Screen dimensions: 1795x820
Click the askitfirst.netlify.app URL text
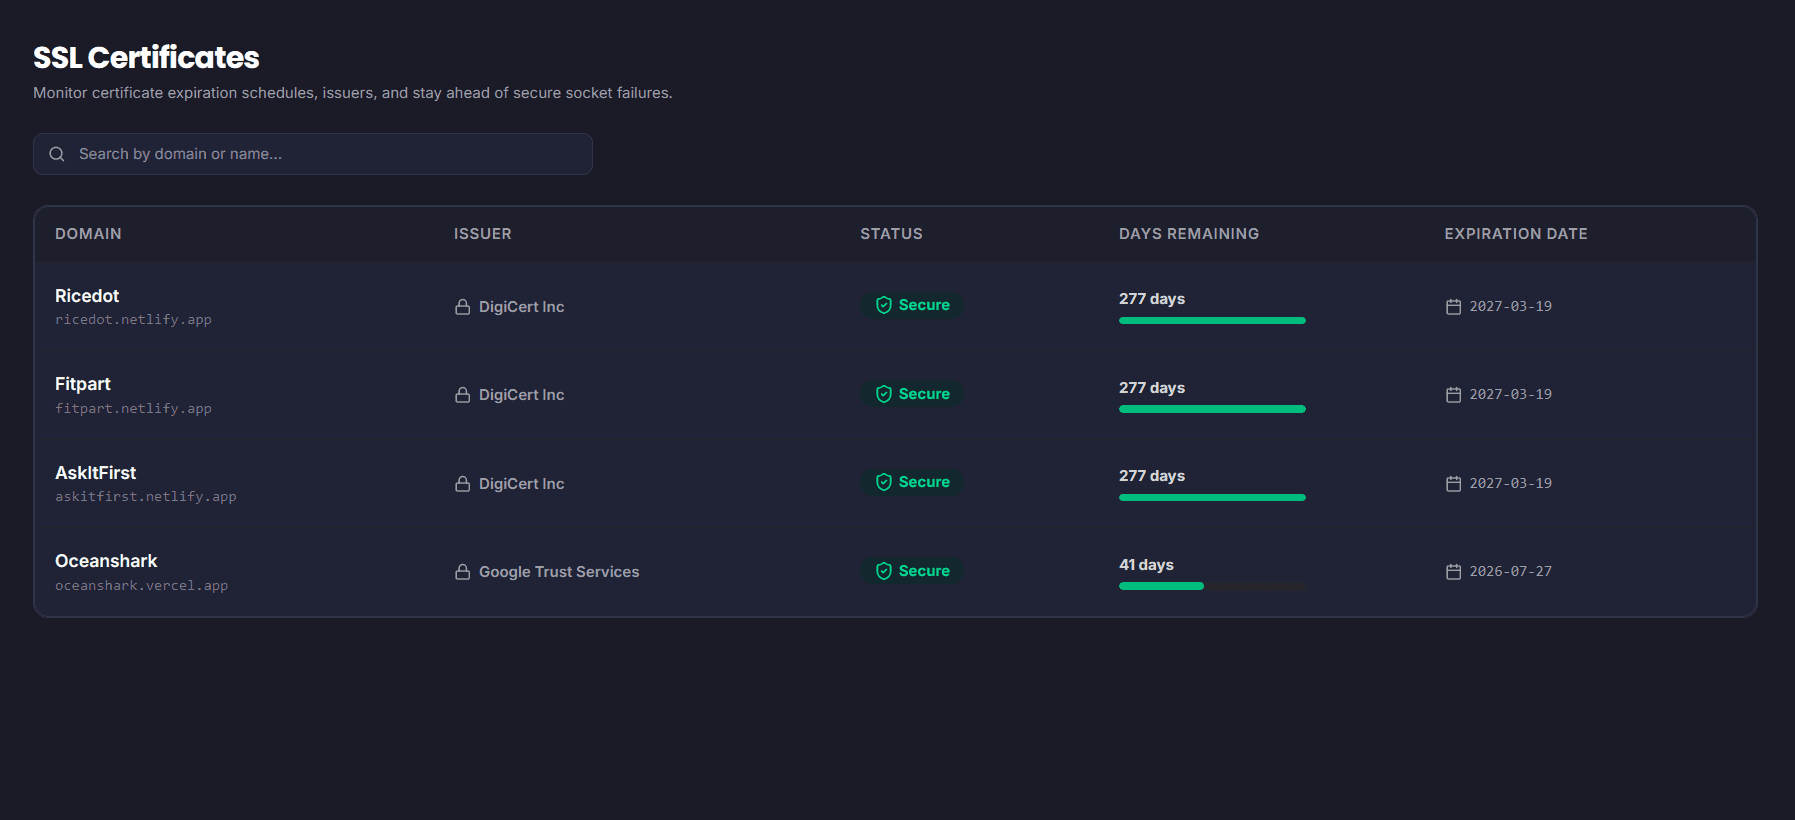pos(146,497)
